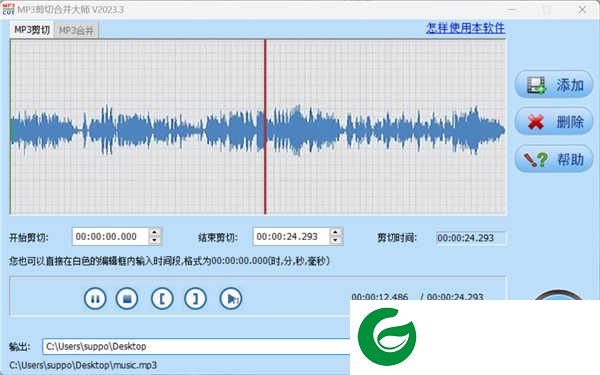Click the stop playback button
Viewport: 600px width, 375px height.
point(127,298)
